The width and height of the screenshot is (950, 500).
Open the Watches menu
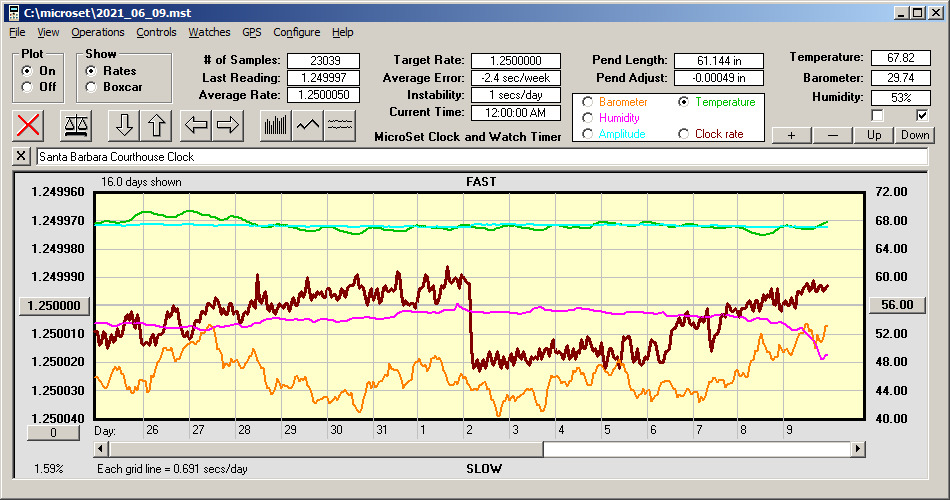209,32
